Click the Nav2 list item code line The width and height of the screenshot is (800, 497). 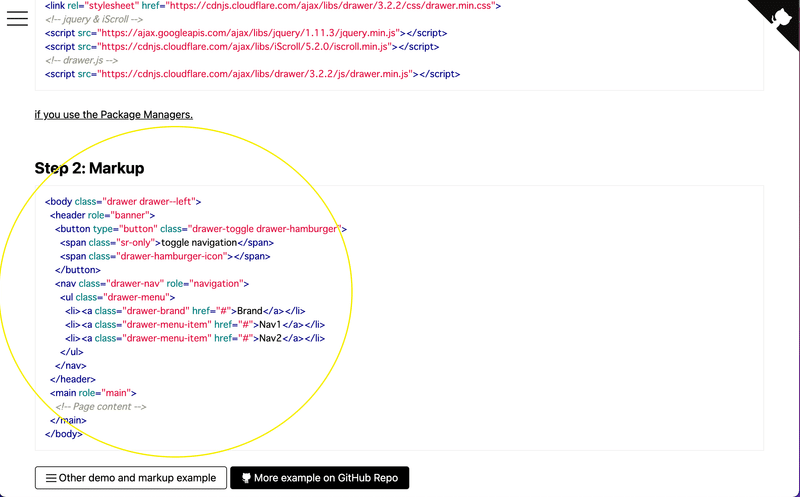pos(195,338)
